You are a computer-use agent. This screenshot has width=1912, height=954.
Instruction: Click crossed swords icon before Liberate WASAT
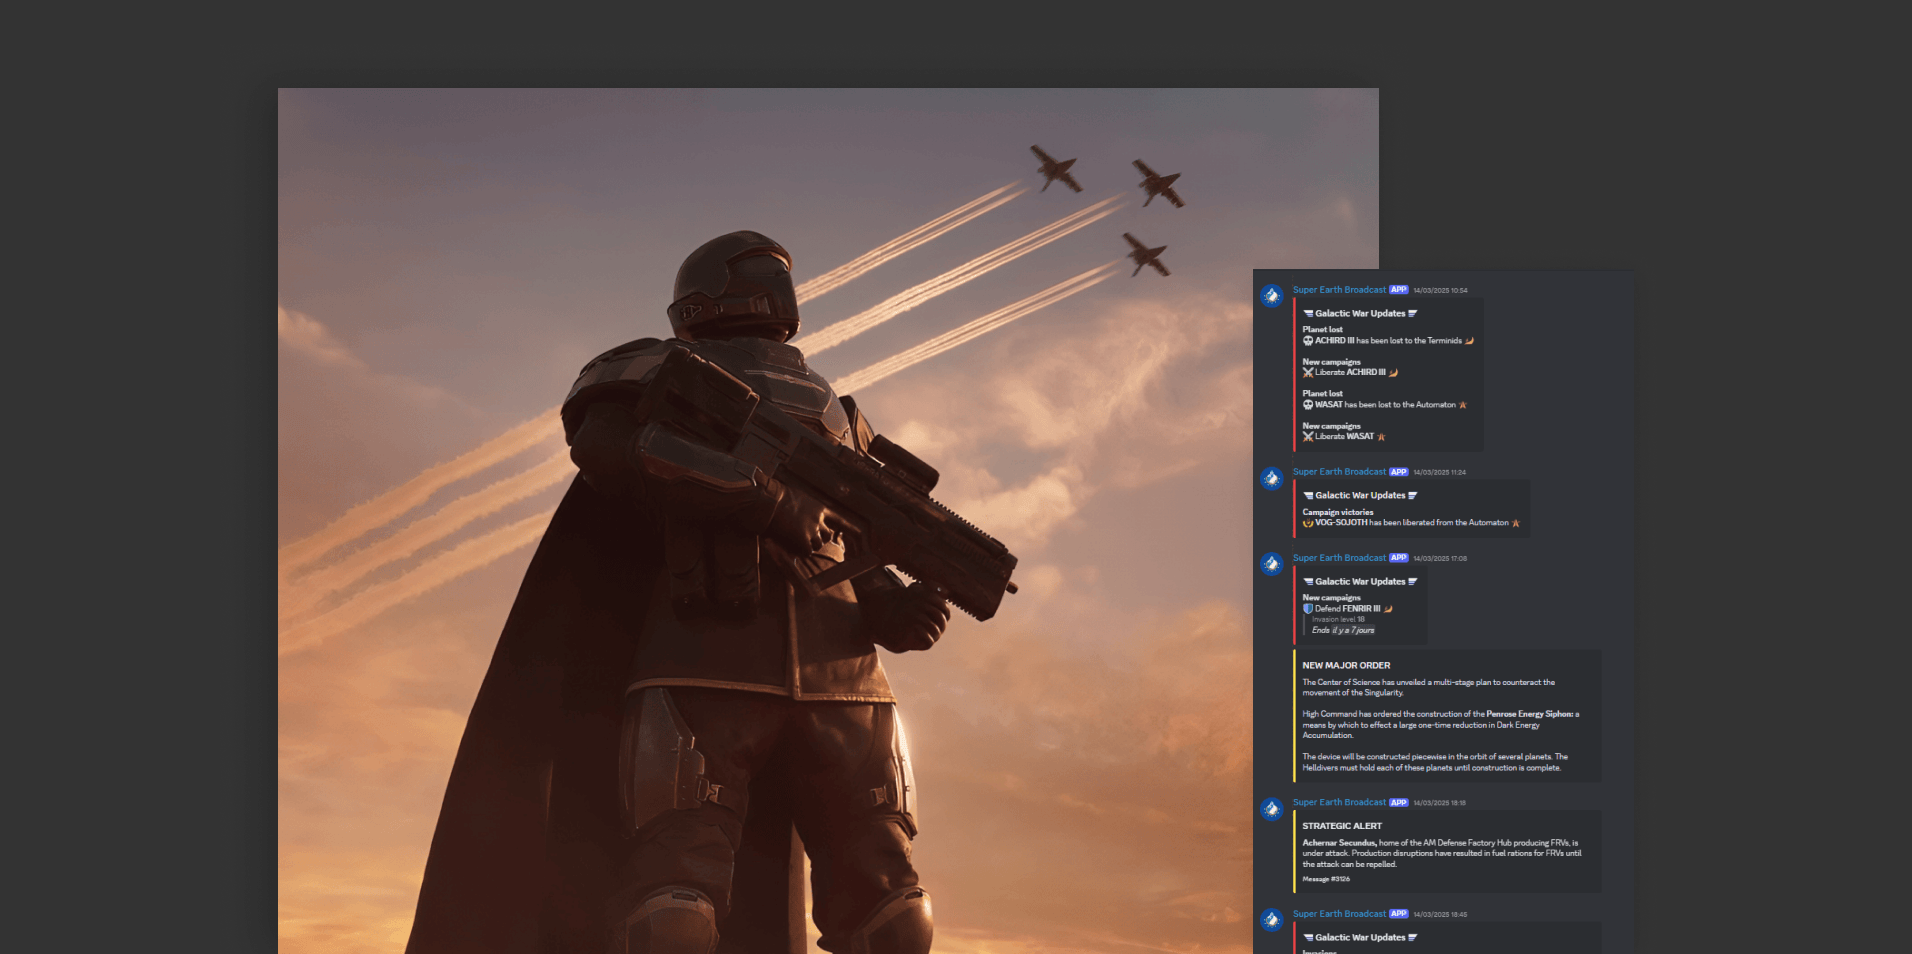tap(1308, 436)
